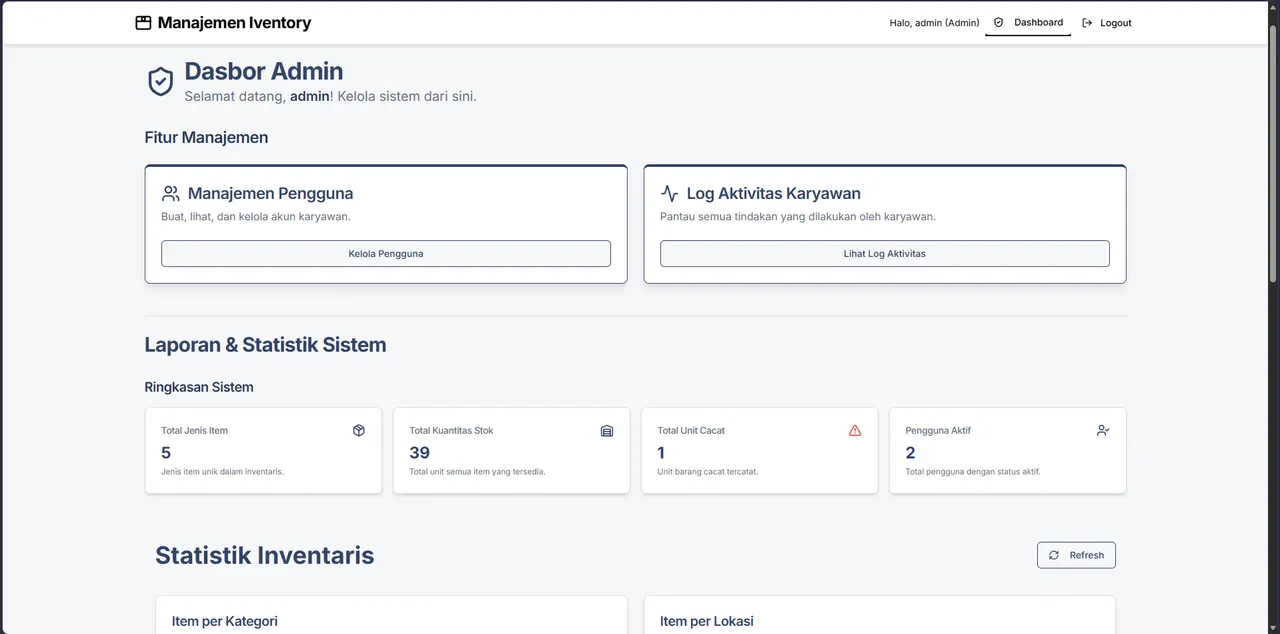Click the Total Jenis Item label
1280x634 pixels.
pyautogui.click(x=194, y=431)
